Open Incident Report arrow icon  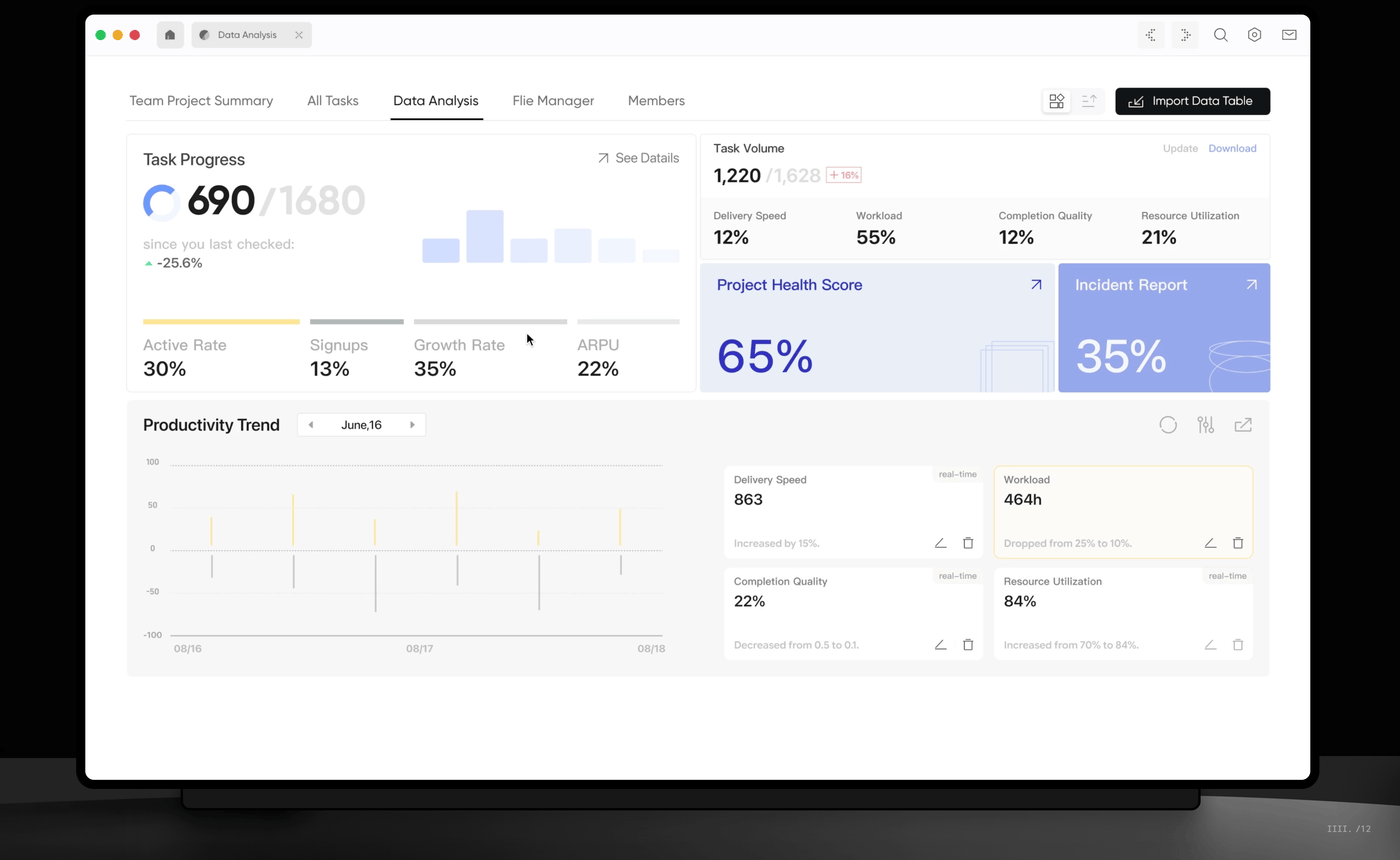(x=1251, y=285)
